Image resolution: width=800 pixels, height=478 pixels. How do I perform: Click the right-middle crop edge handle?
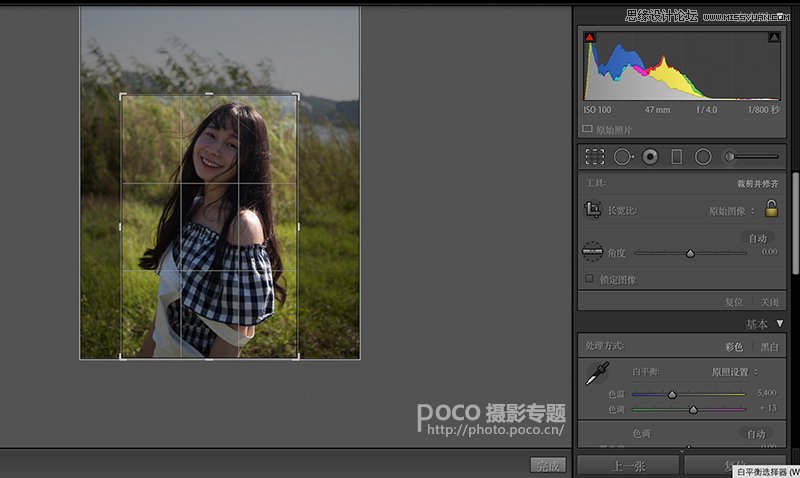[x=298, y=227]
